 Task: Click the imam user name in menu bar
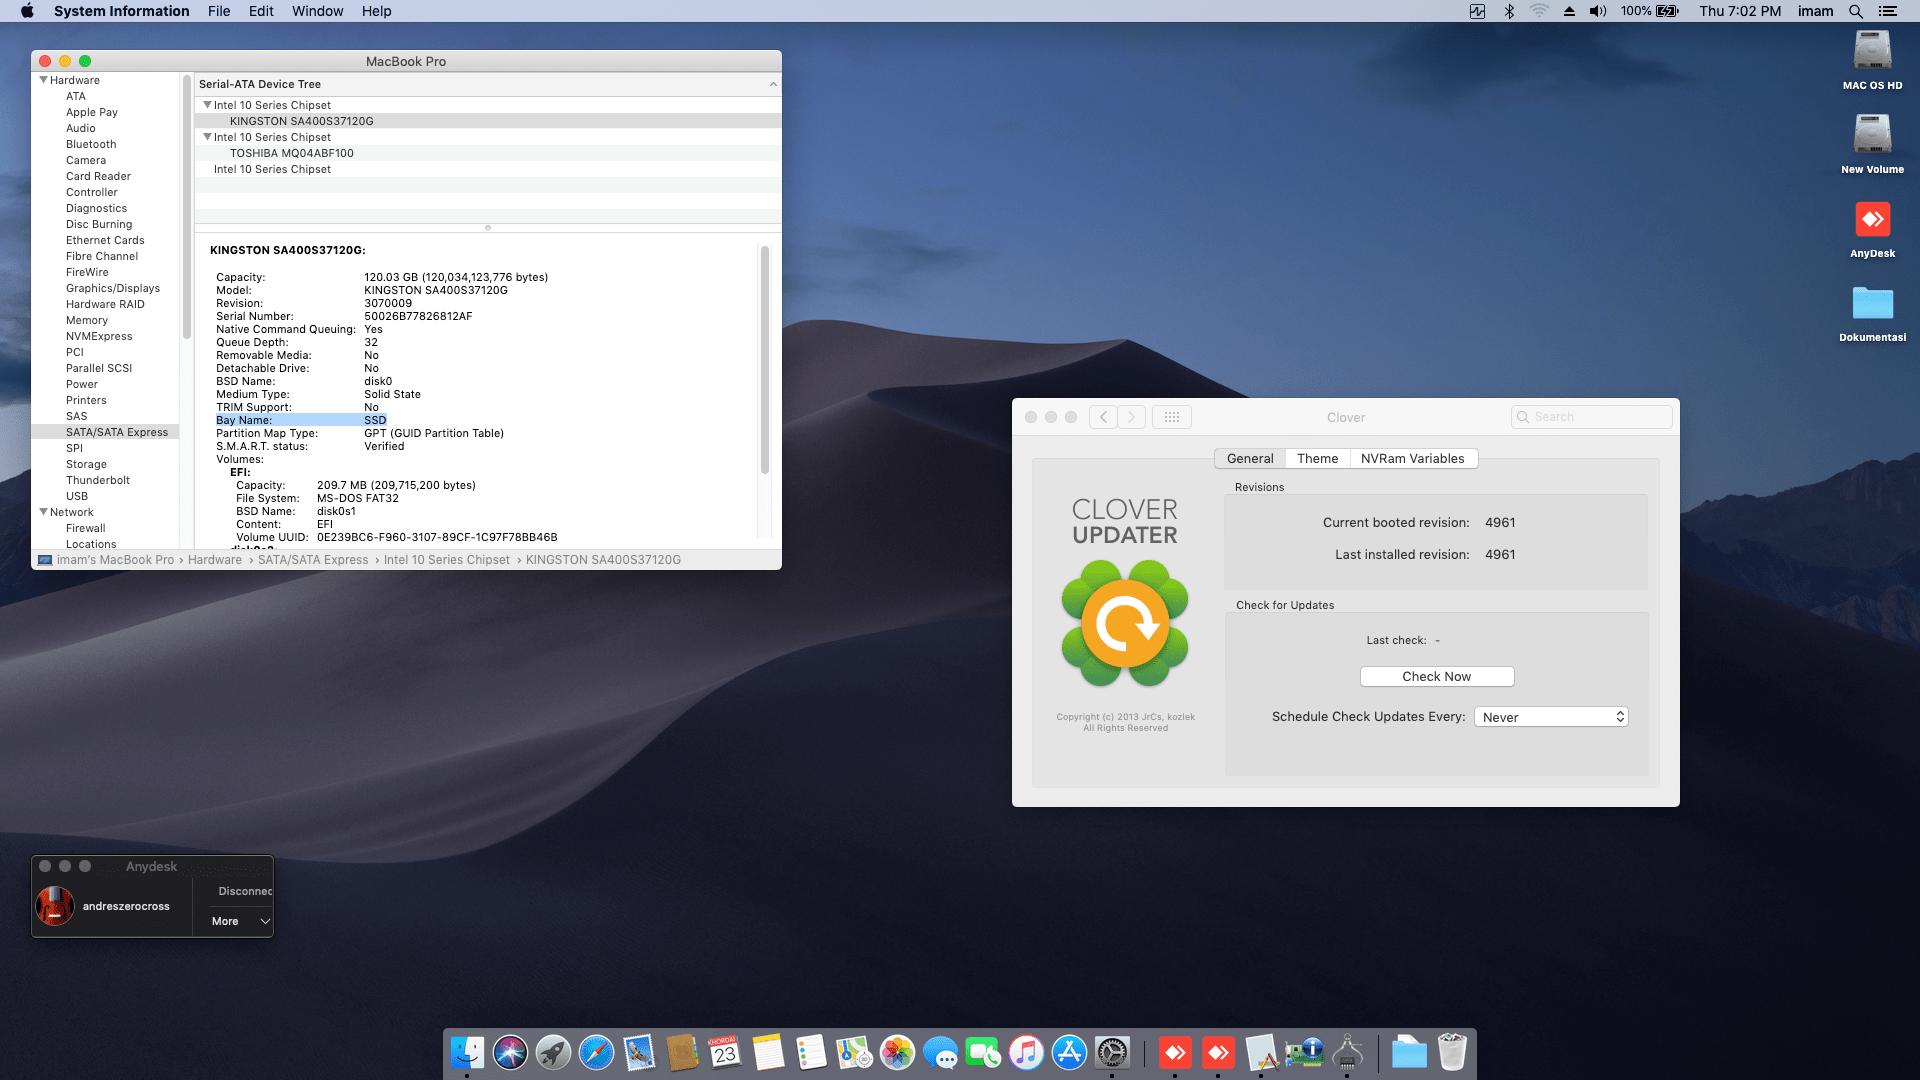(1815, 11)
